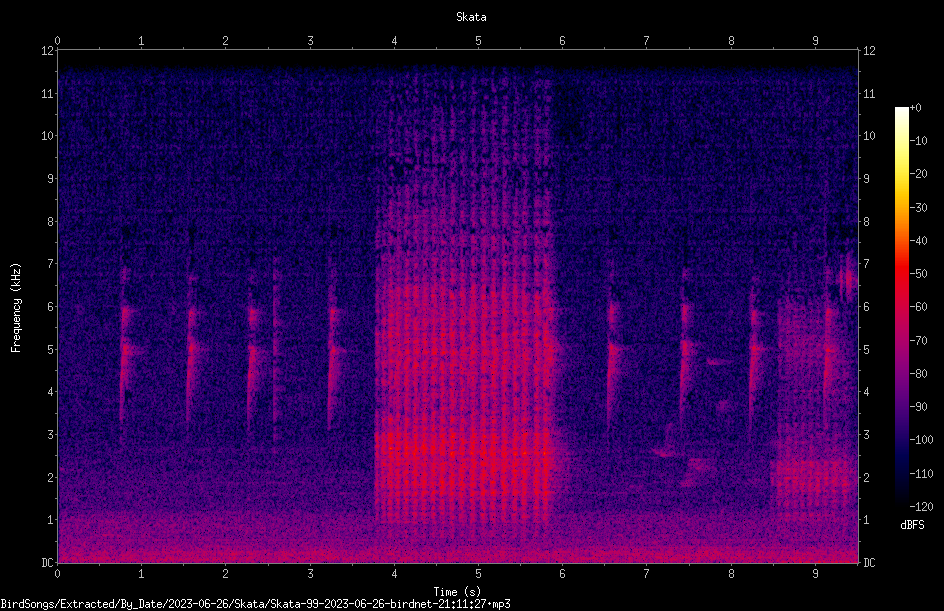Click the "-110" value on the color scale
Viewport: 944px width, 611px height.
pyautogui.click(x=921, y=474)
